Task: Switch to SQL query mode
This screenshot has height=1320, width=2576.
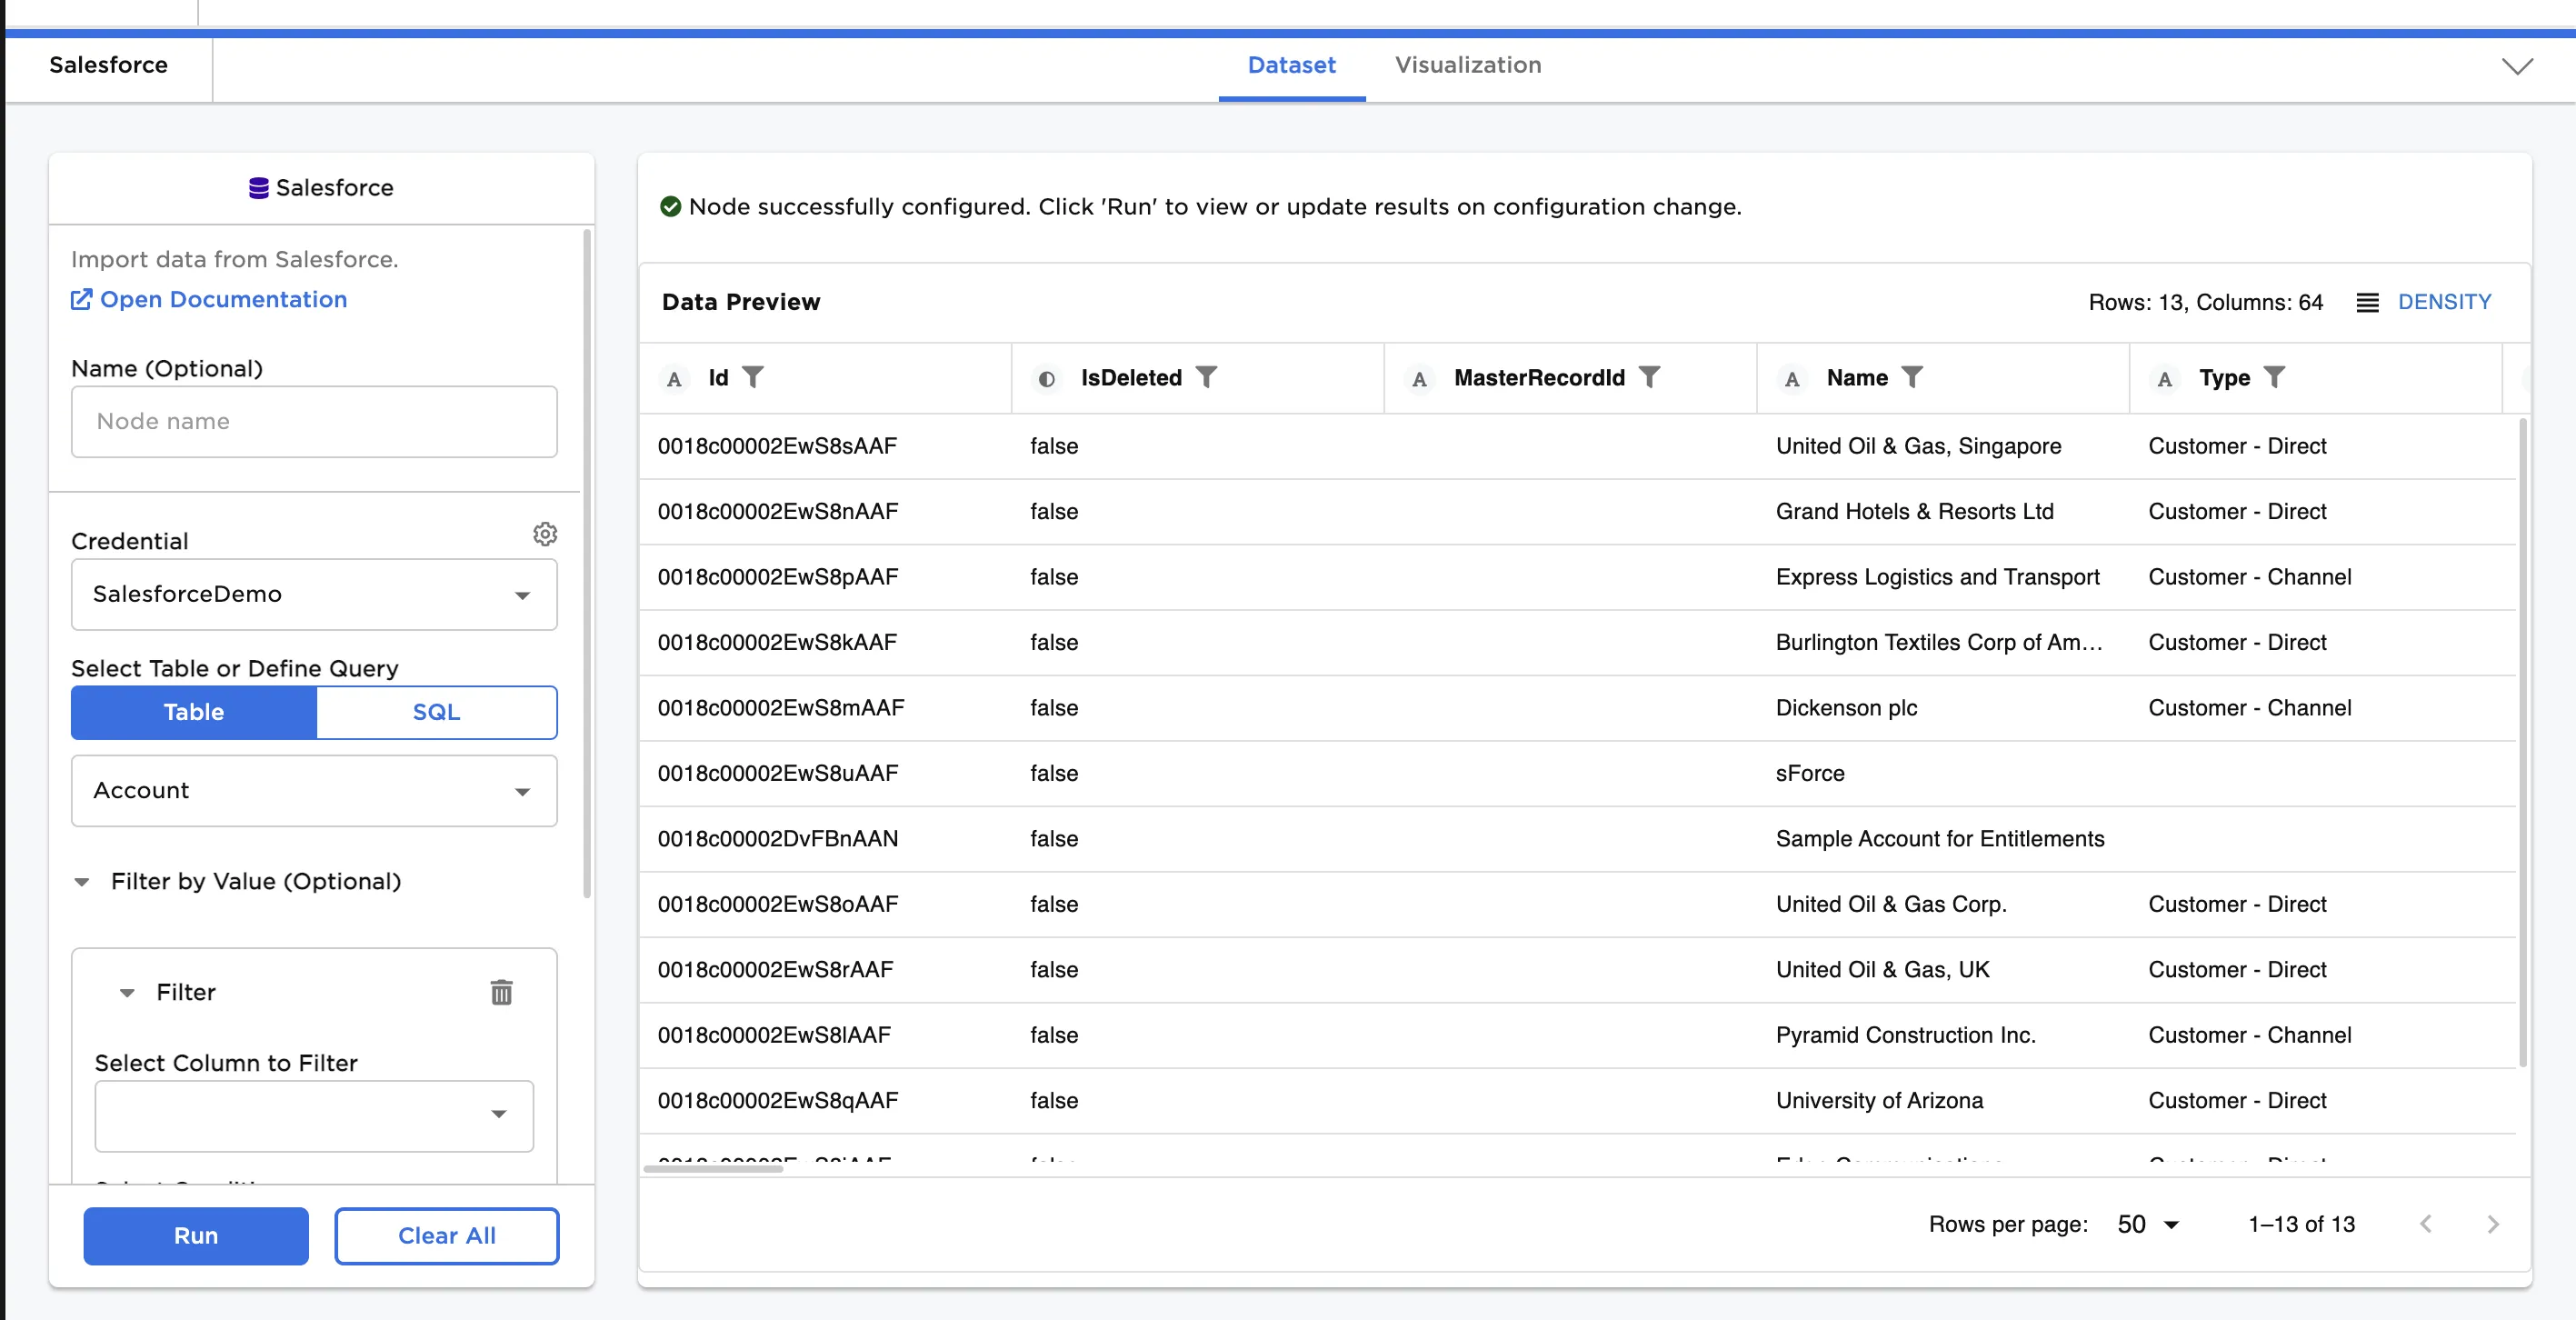Action: tap(436, 712)
